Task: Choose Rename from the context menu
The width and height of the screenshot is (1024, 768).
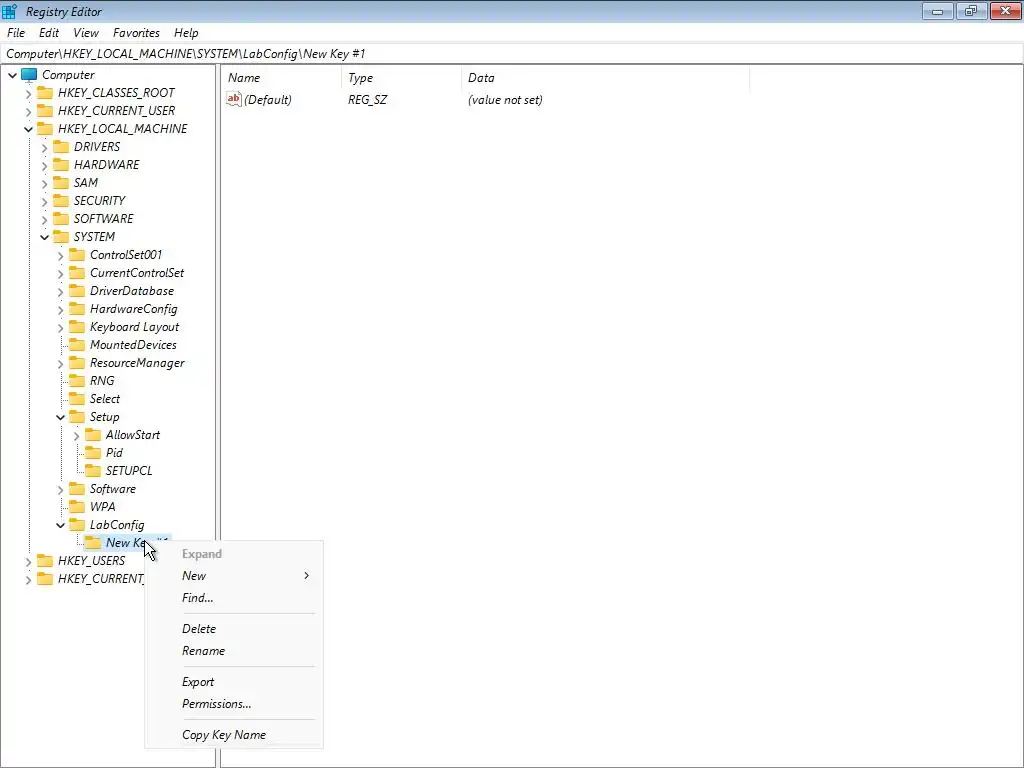Action: click(234, 650)
